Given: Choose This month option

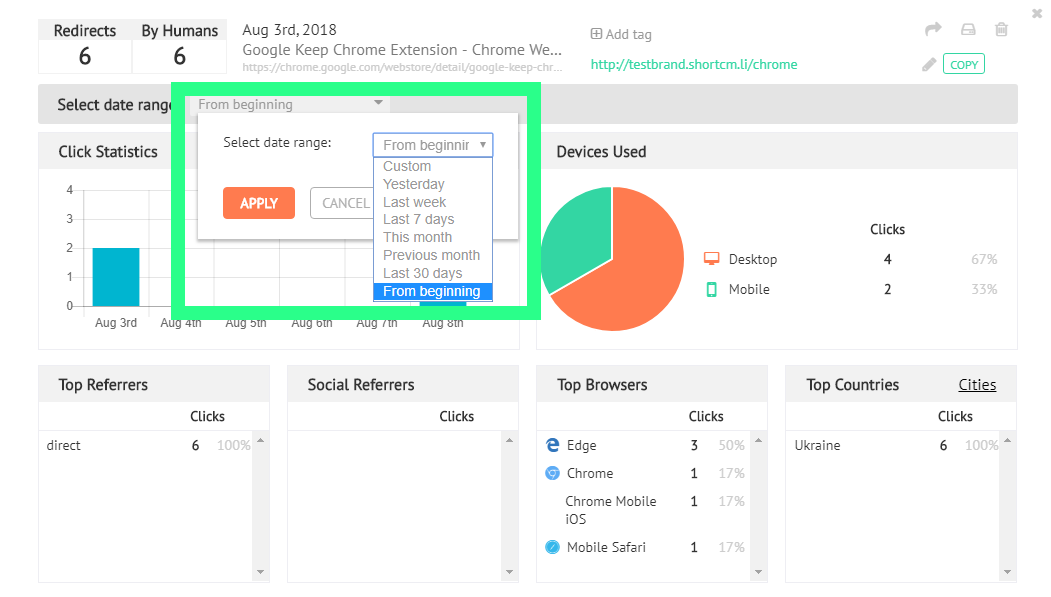Looking at the screenshot, I should point(433,238).
